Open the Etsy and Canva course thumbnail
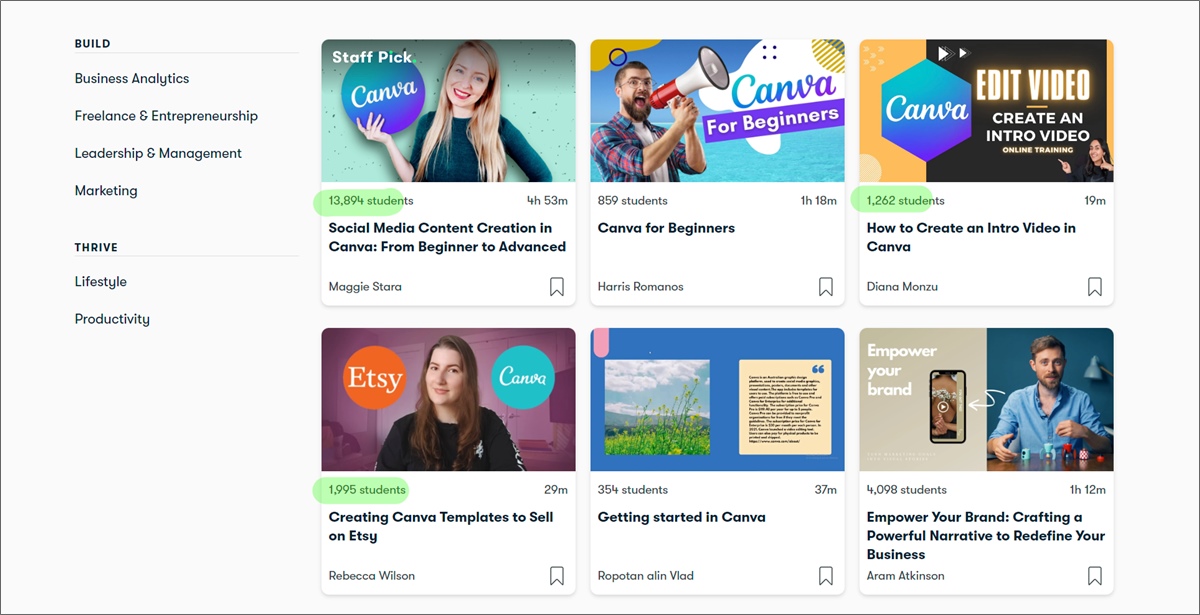Viewport: 1200px width, 615px height. point(448,400)
